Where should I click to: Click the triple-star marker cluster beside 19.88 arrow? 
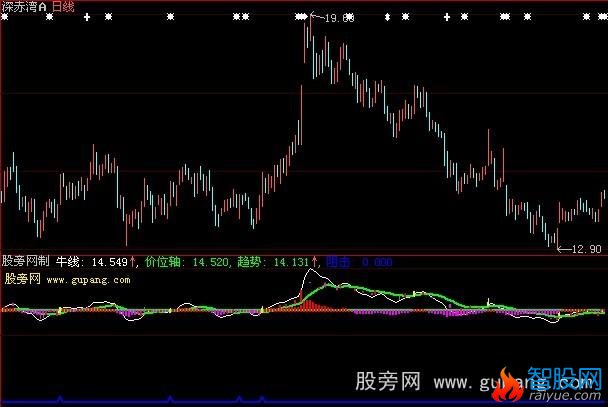click(301, 17)
